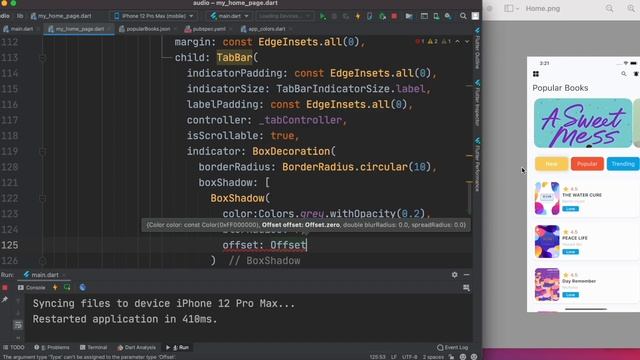Toggle soft-wrap icon in console gutter
The image size is (640, 360).
(x=18, y=325)
